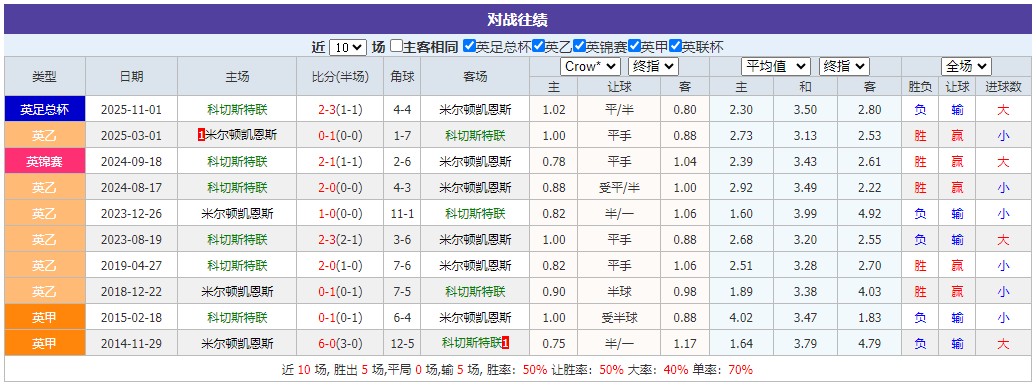The height and width of the screenshot is (385, 1036).
Task: Click the 负 result on the 2023-12-26 row
Action: [920, 213]
